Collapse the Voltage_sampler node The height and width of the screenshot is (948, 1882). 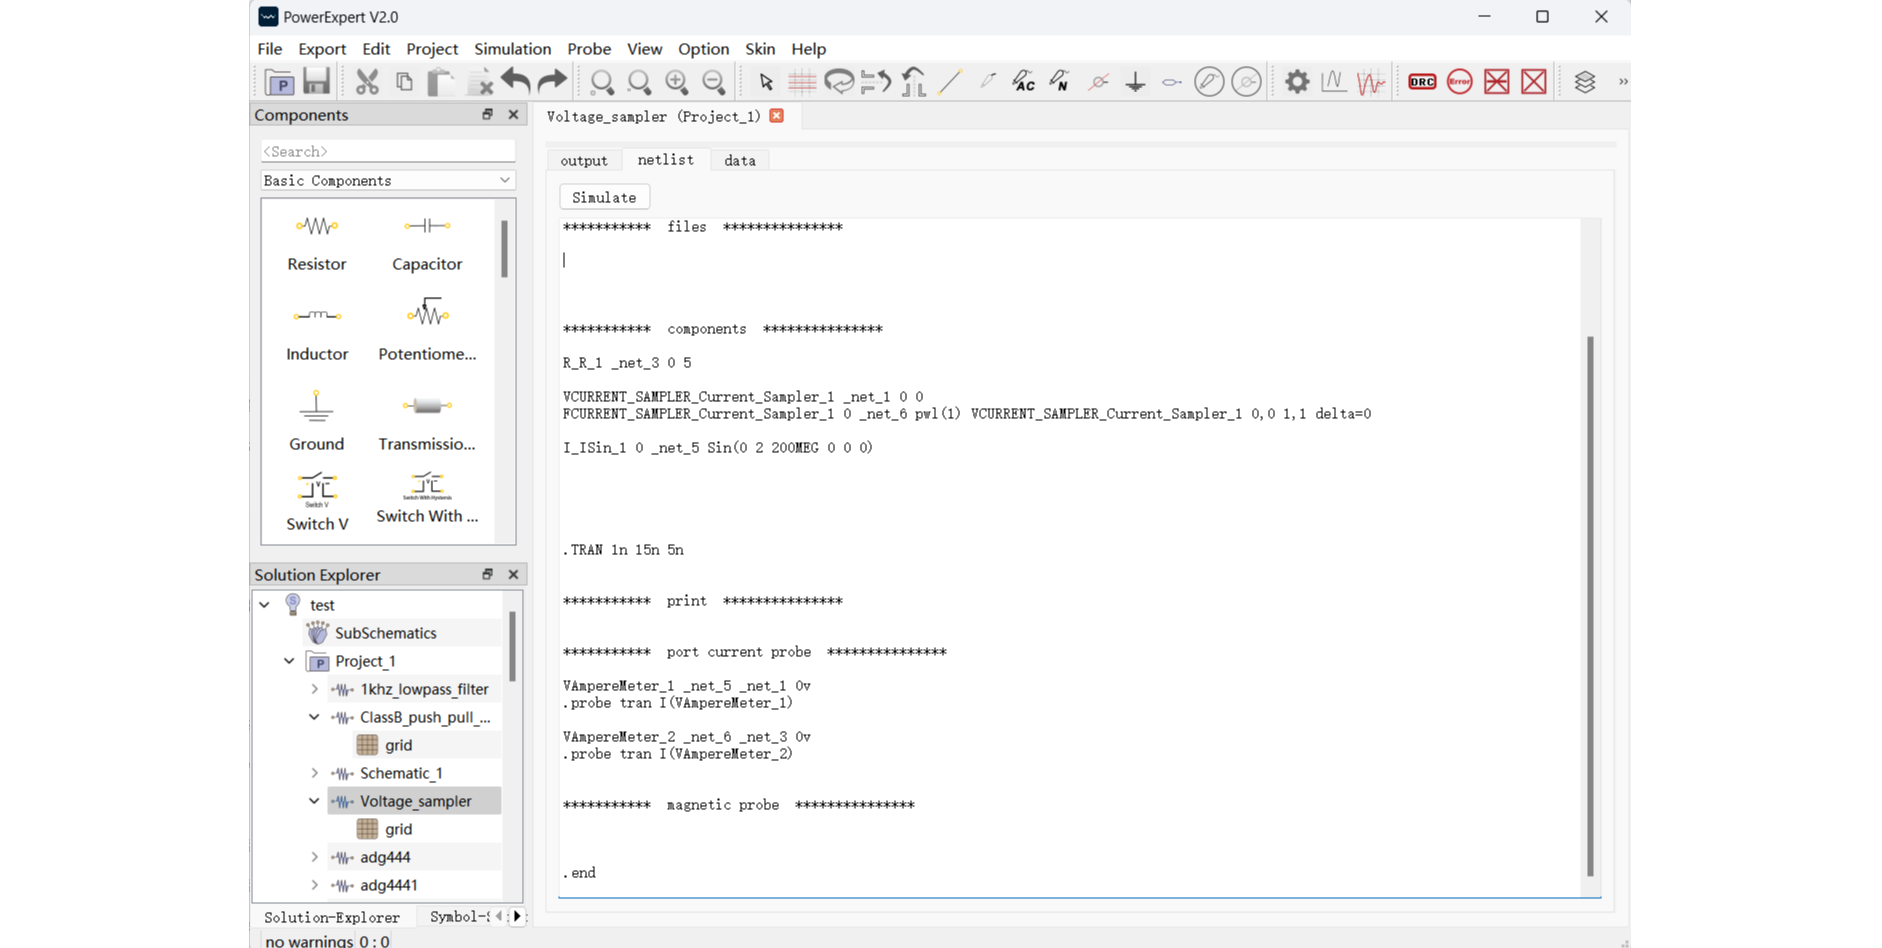pos(315,801)
